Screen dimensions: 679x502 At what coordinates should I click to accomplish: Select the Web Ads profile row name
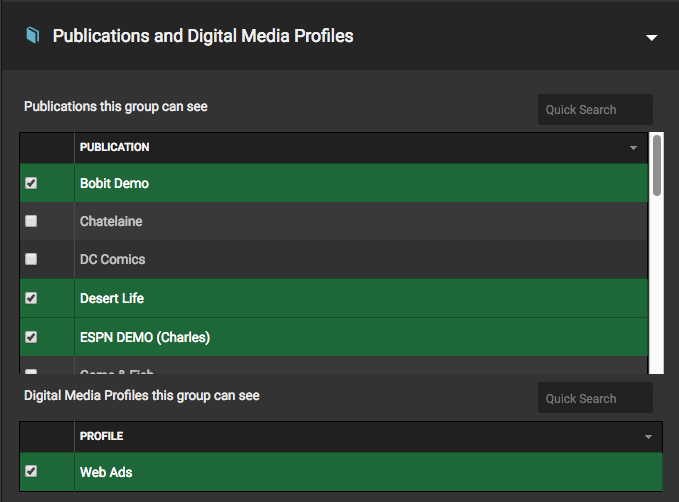click(x=105, y=471)
